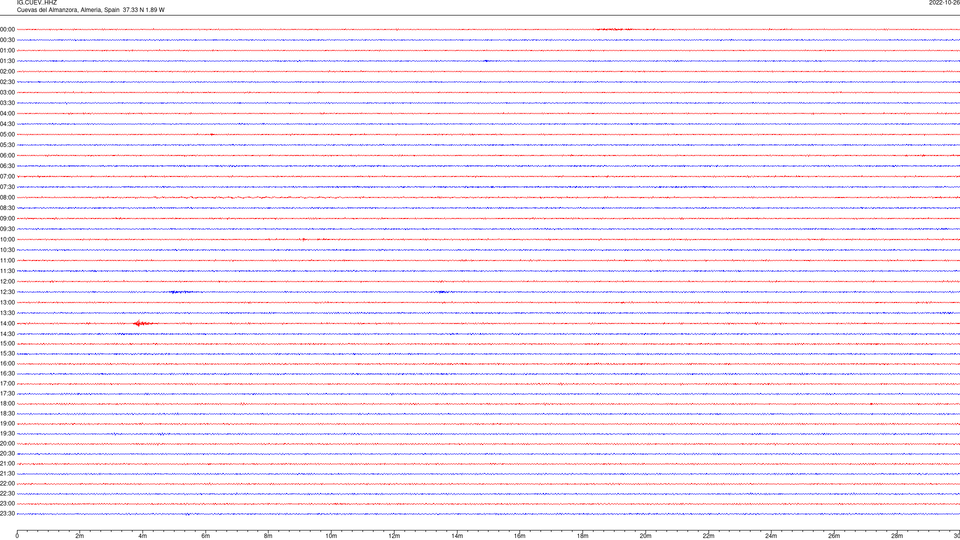Click the 10m minute axis label
The height and width of the screenshot is (540, 960).
(331, 536)
